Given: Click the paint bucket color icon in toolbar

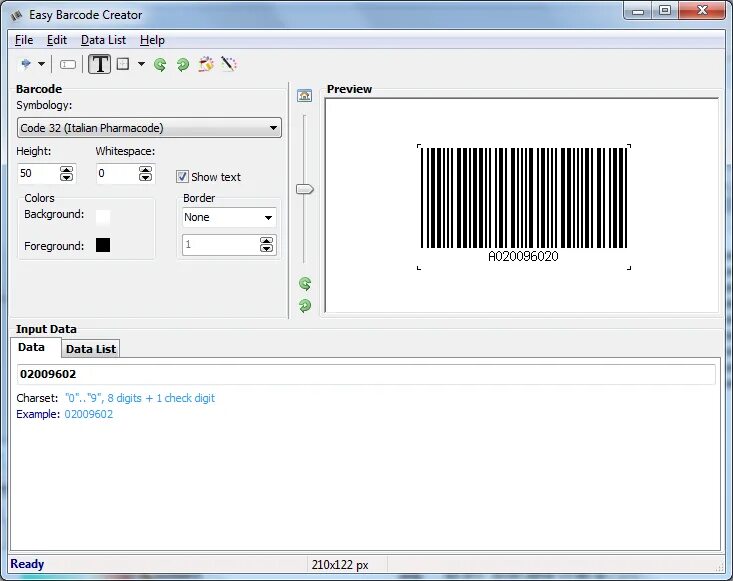Looking at the screenshot, I should 206,64.
